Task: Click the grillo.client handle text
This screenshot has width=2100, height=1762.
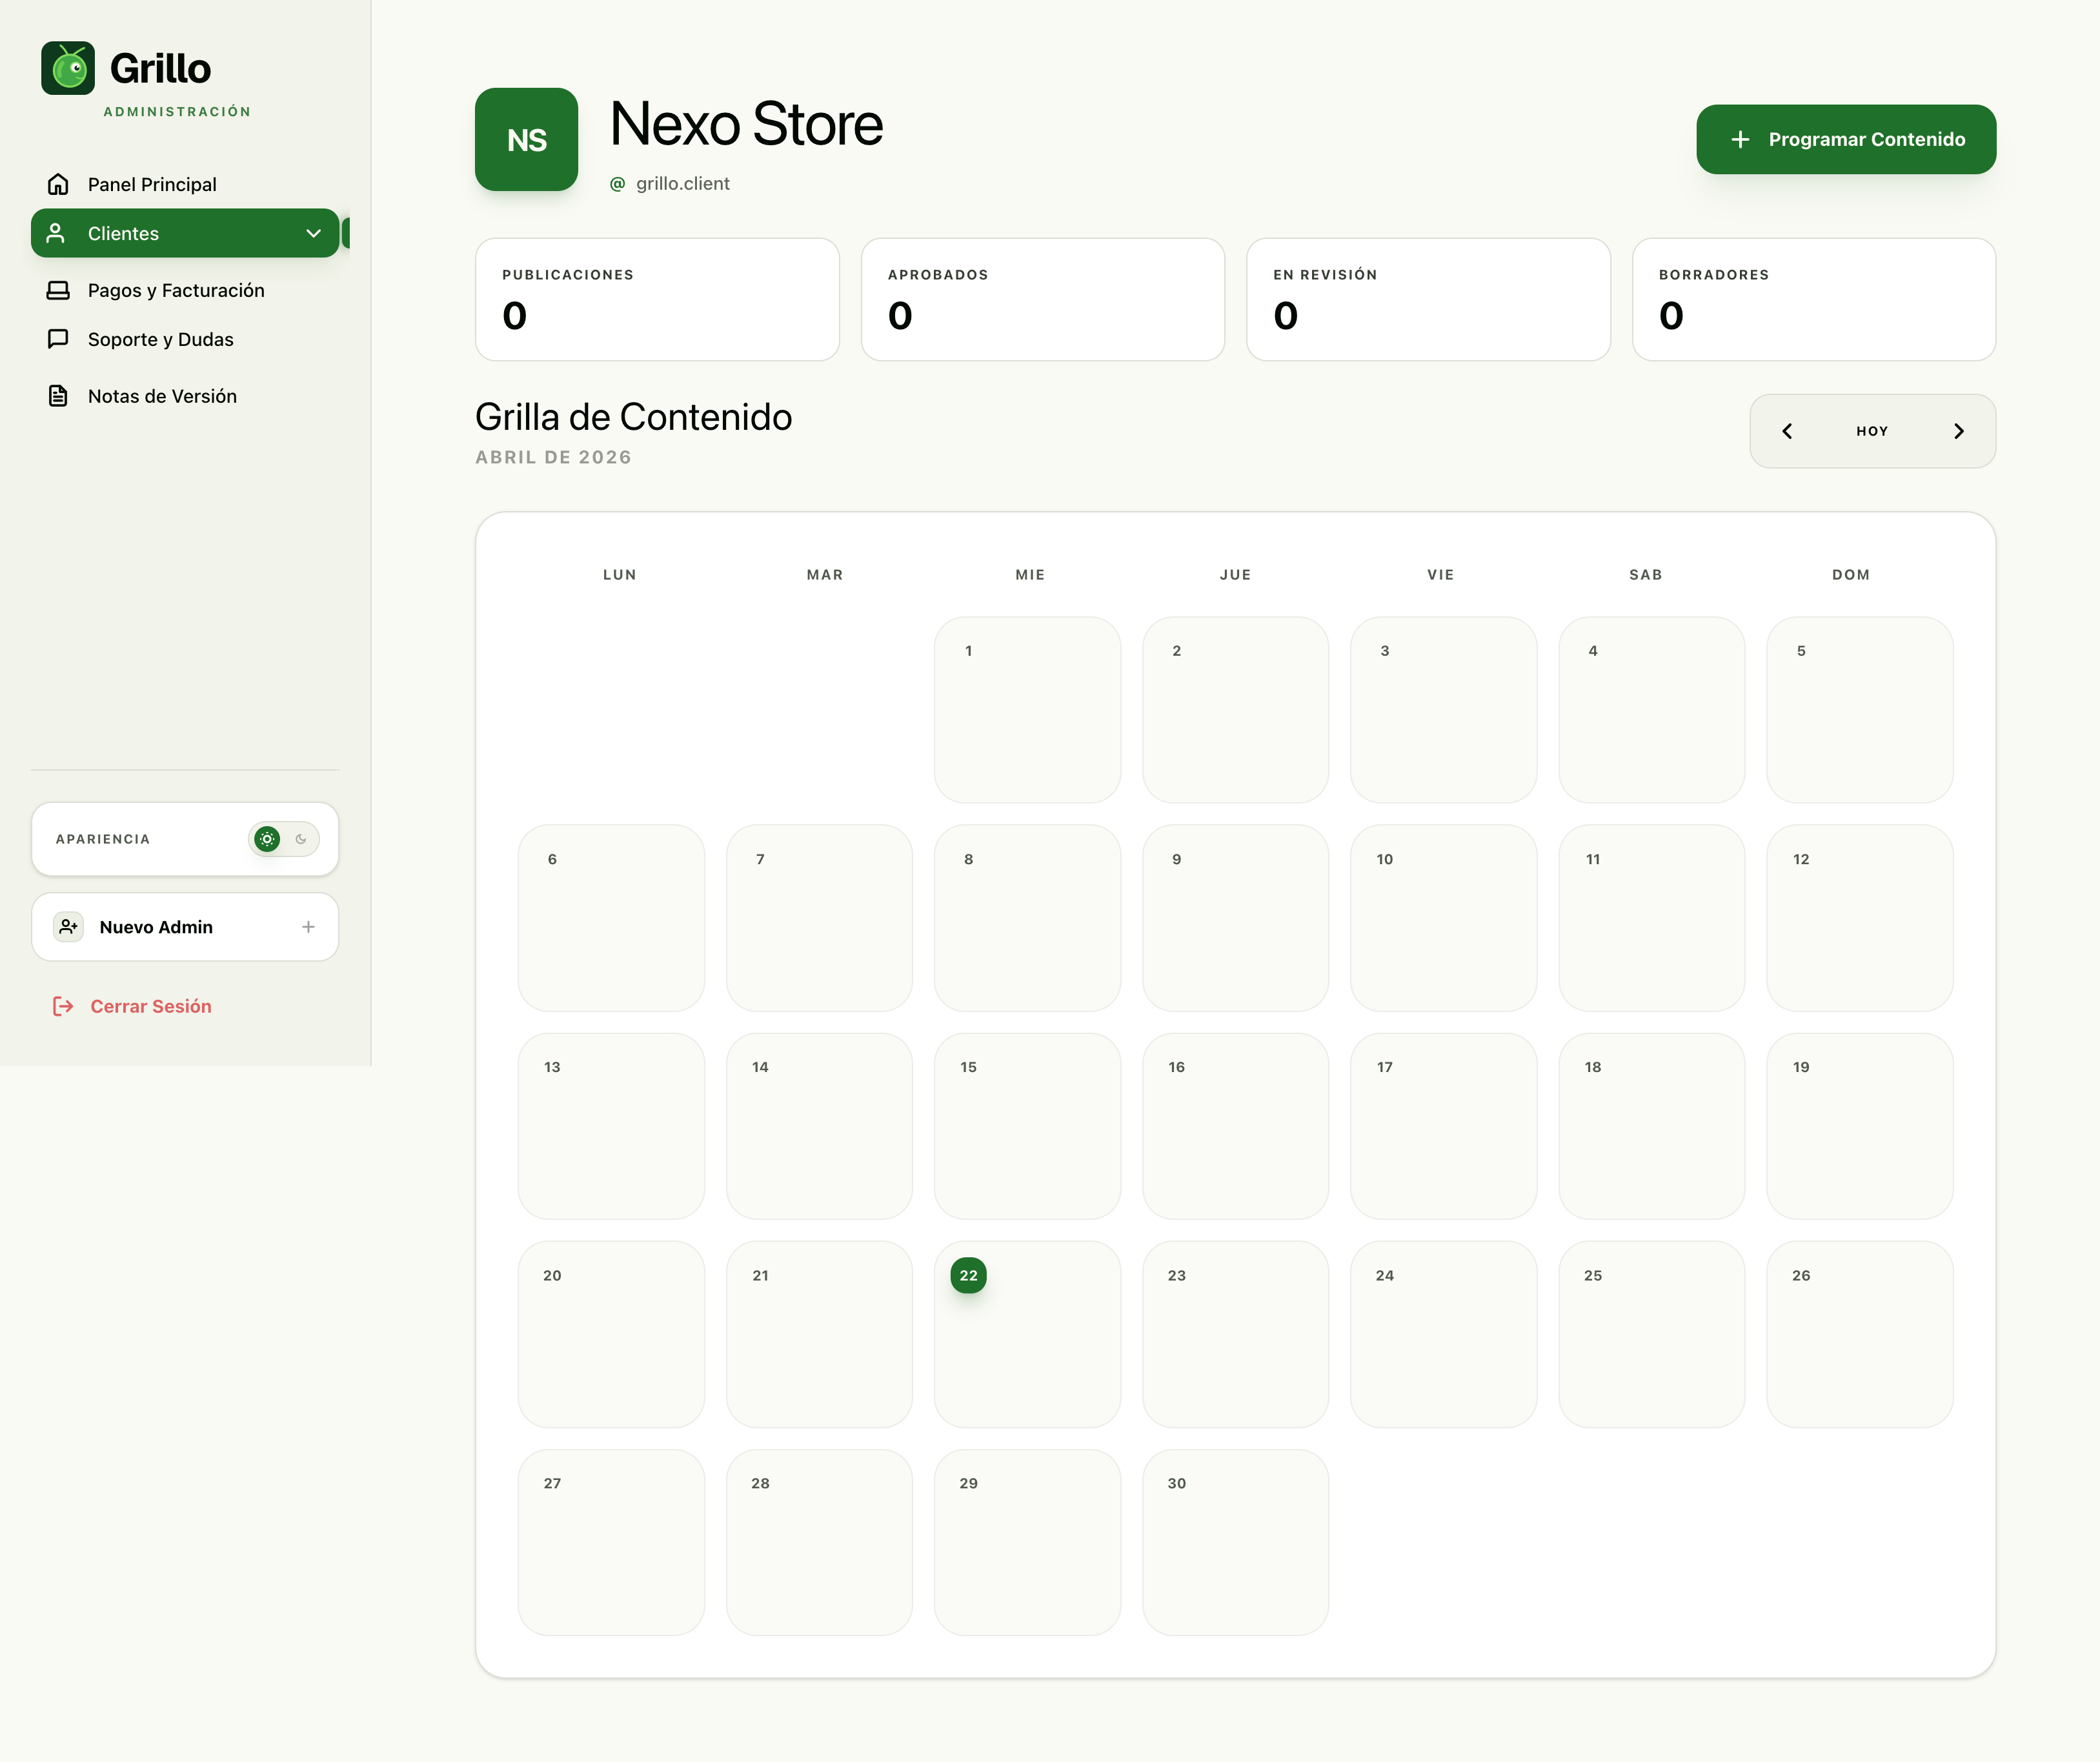Action: (x=683, y=184)
